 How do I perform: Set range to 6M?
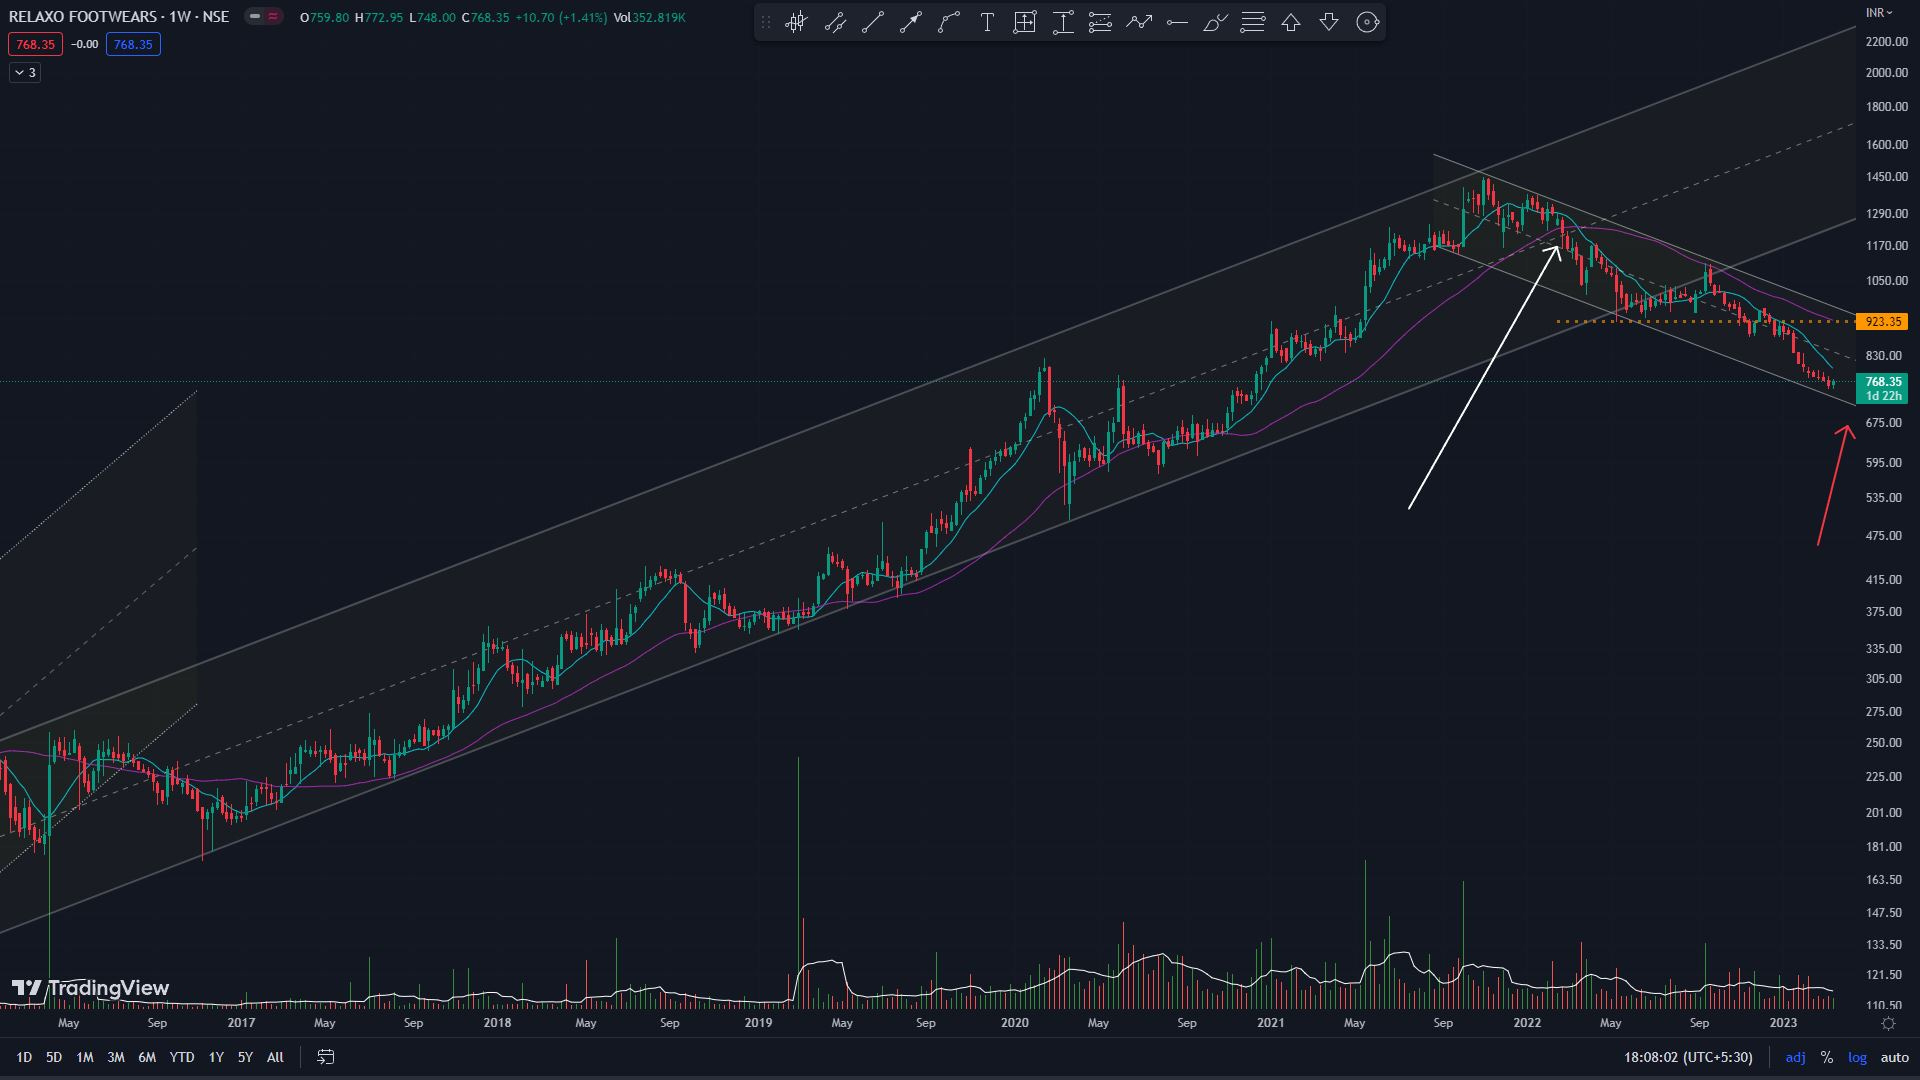pyautogui.click(x=147, y=1057)
